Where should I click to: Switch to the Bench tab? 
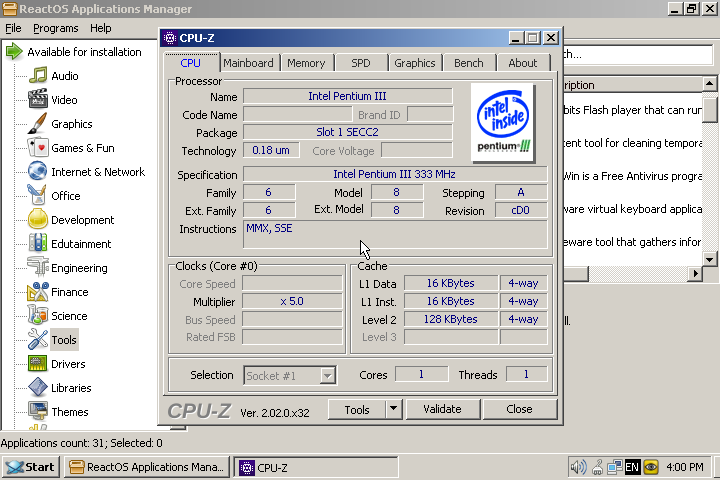tap(469, 63)
